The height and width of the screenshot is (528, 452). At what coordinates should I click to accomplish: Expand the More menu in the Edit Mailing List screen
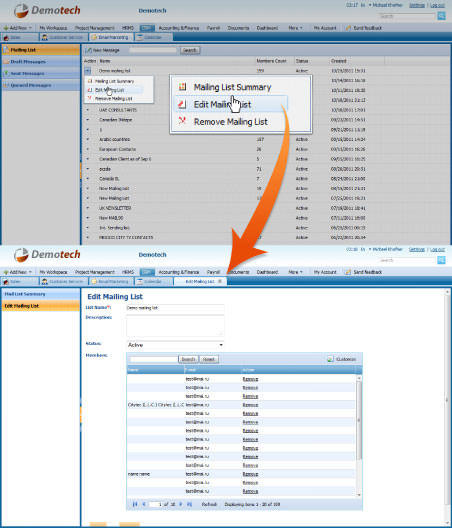point(295,272)
